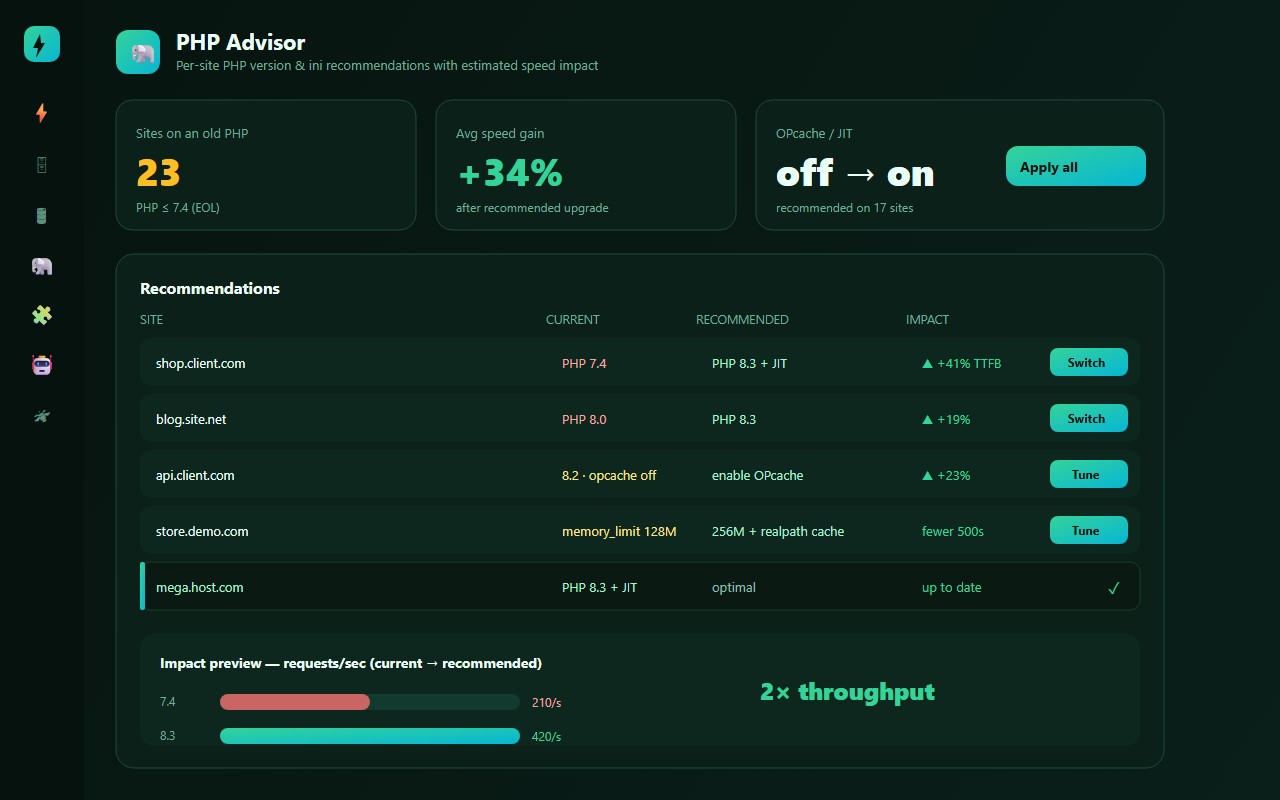Click 'enable OPcache' recommendation
This screenshot has height=800, width=1280.
pyautogui.click(x=758, y=476)
